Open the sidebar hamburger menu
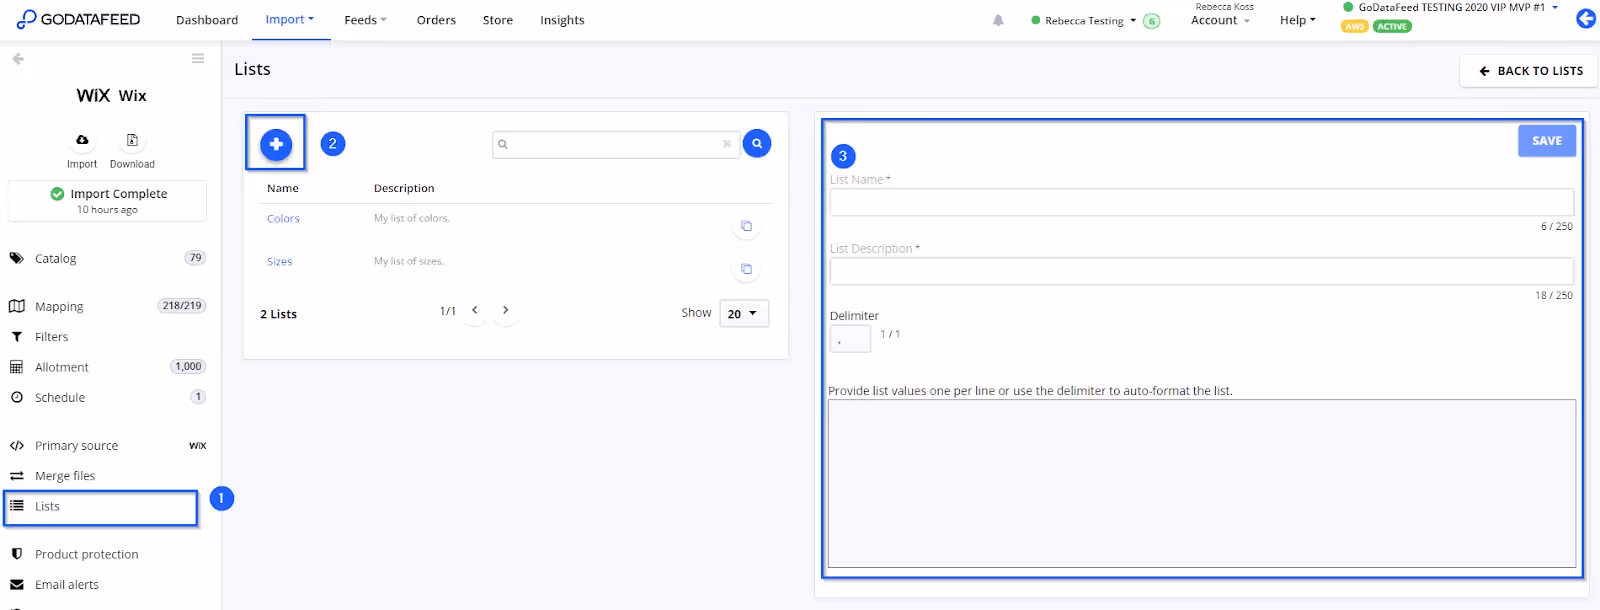 (x=198, y=59)
